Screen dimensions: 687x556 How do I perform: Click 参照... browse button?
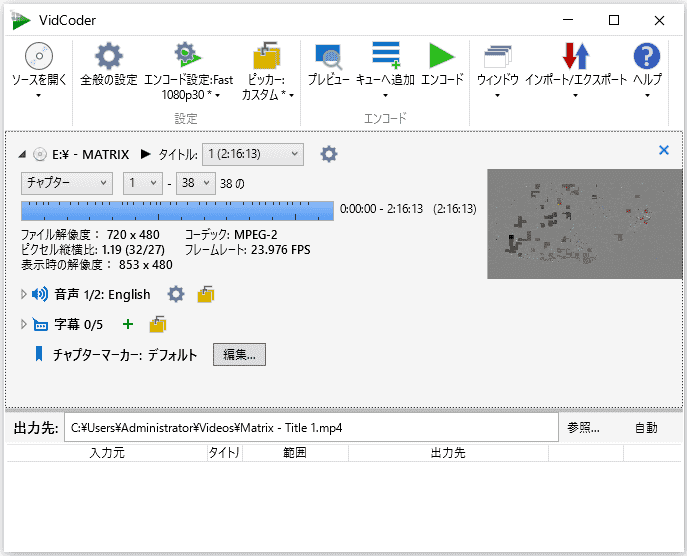(583, 428)
